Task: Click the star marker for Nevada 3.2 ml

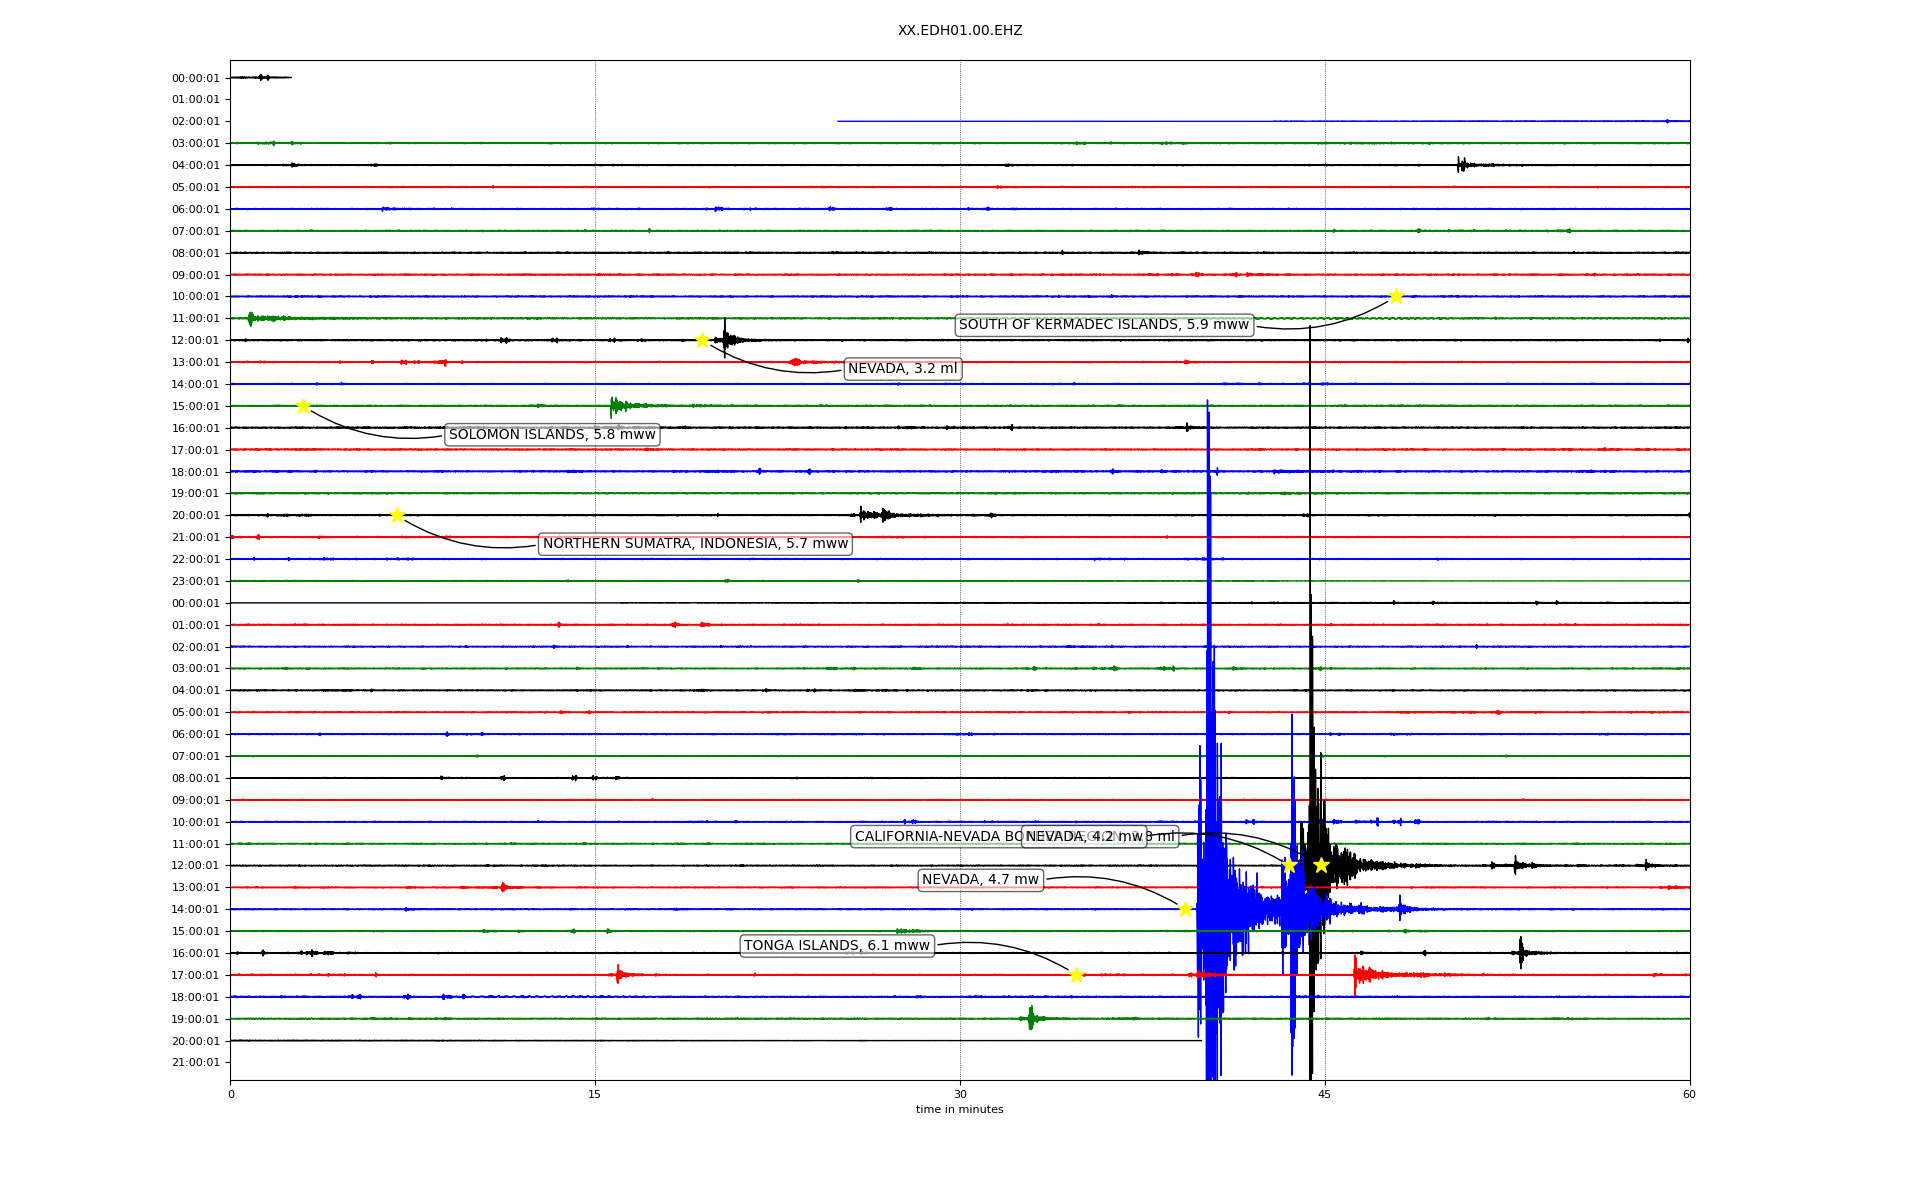Action: [702, 340]
